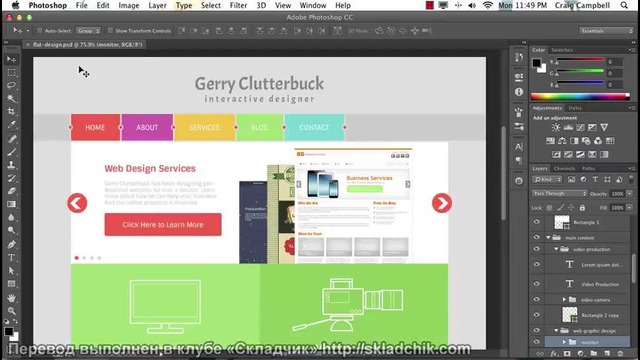This screenshot has height=360, width=640.
Task: Click the CONTACT navigation button
Action: coord(314,127)
